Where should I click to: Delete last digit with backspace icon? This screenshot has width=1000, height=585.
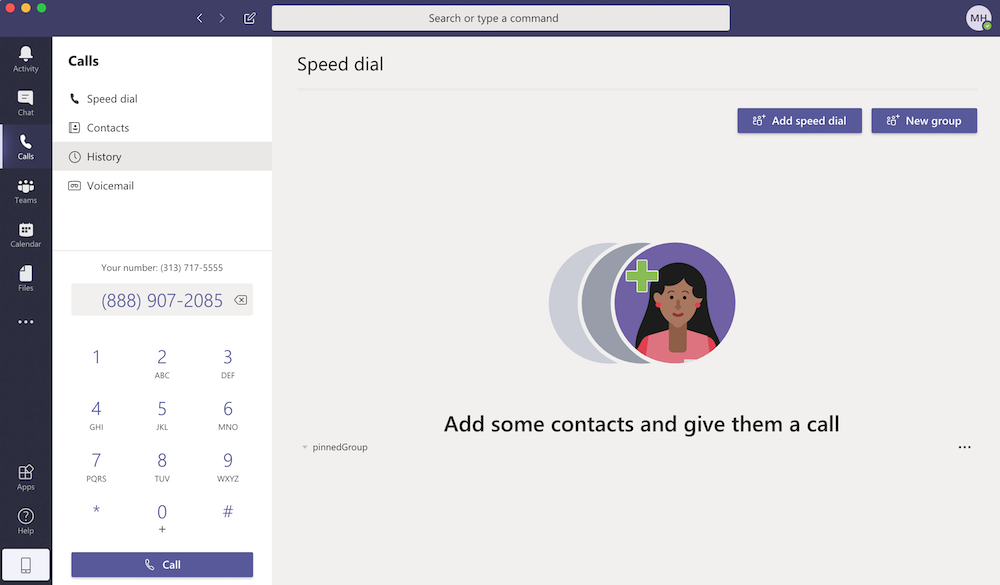point(240,300)
